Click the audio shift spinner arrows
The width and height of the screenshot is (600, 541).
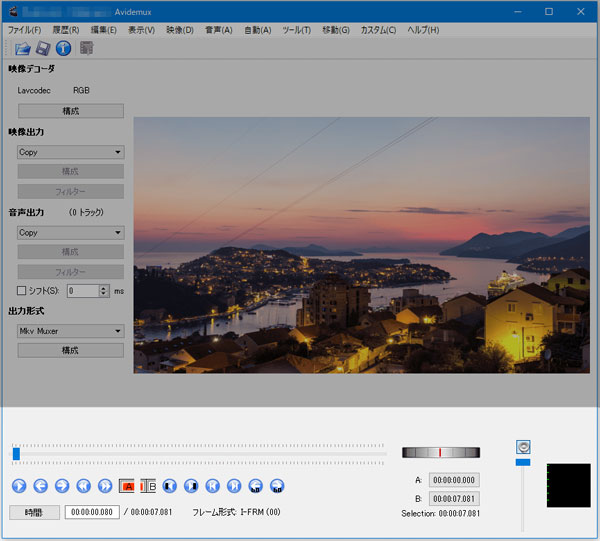point(103,291)
